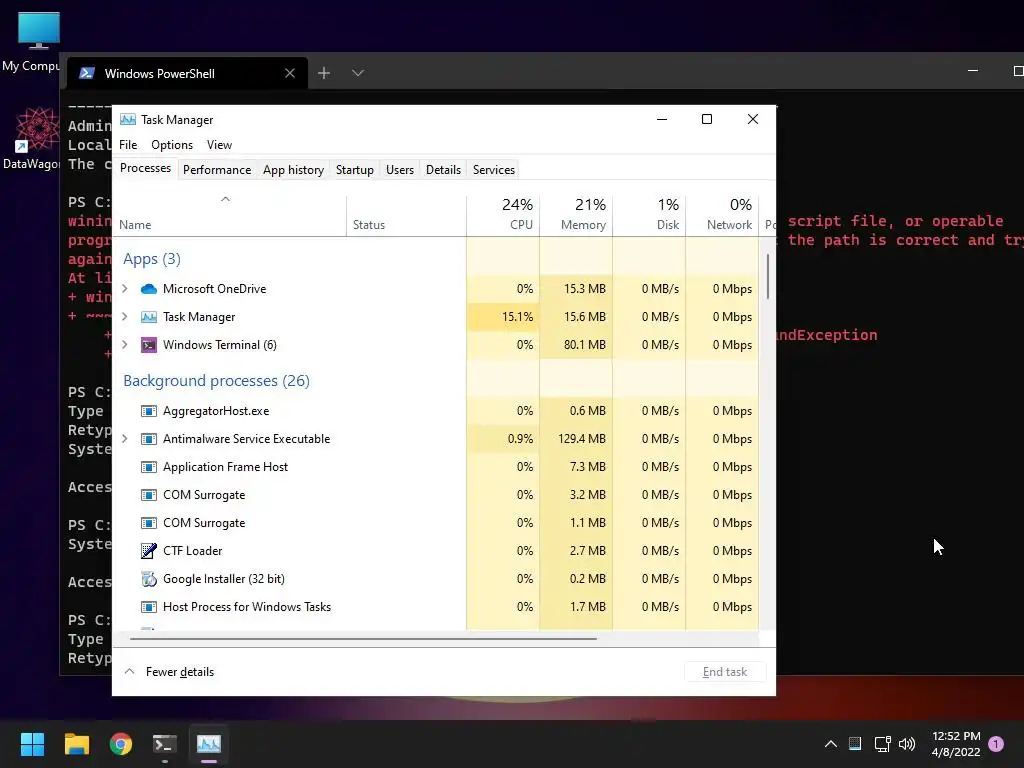
Task: Open the File menu in Task Manager
Action: 128,145
